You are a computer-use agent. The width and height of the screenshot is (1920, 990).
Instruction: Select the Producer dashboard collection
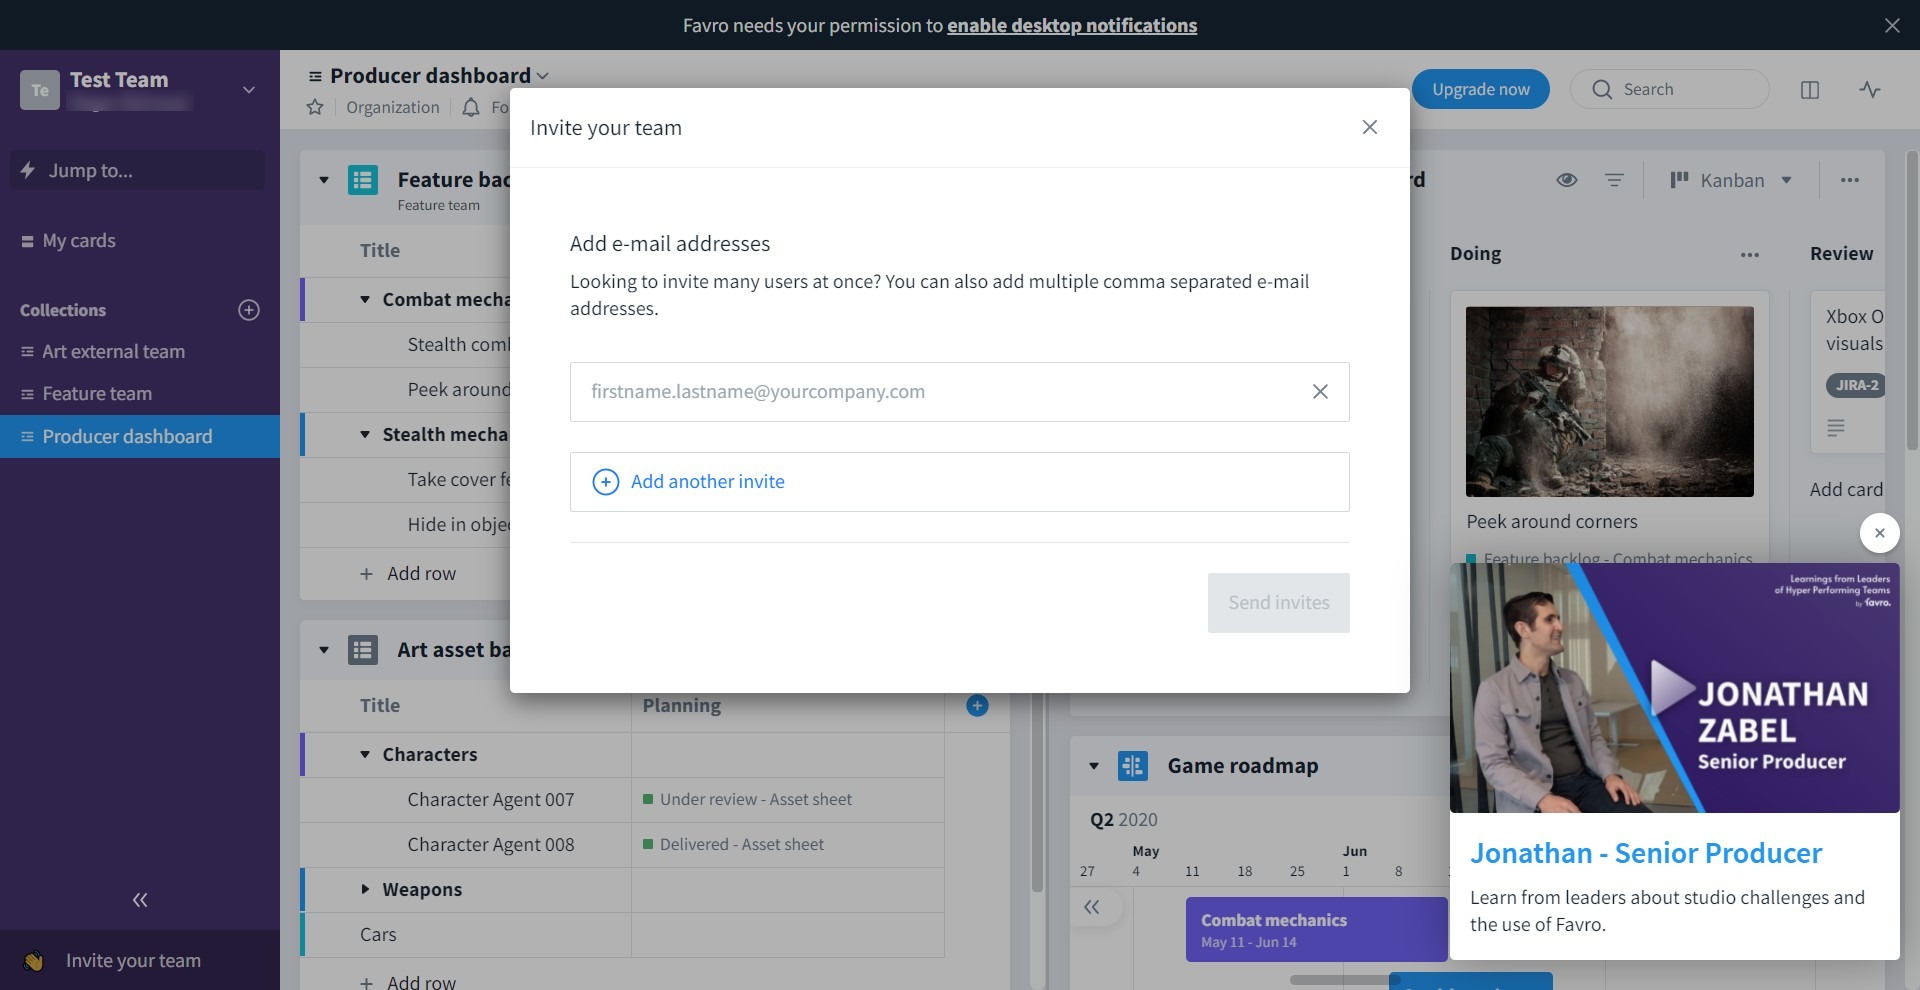140,437
